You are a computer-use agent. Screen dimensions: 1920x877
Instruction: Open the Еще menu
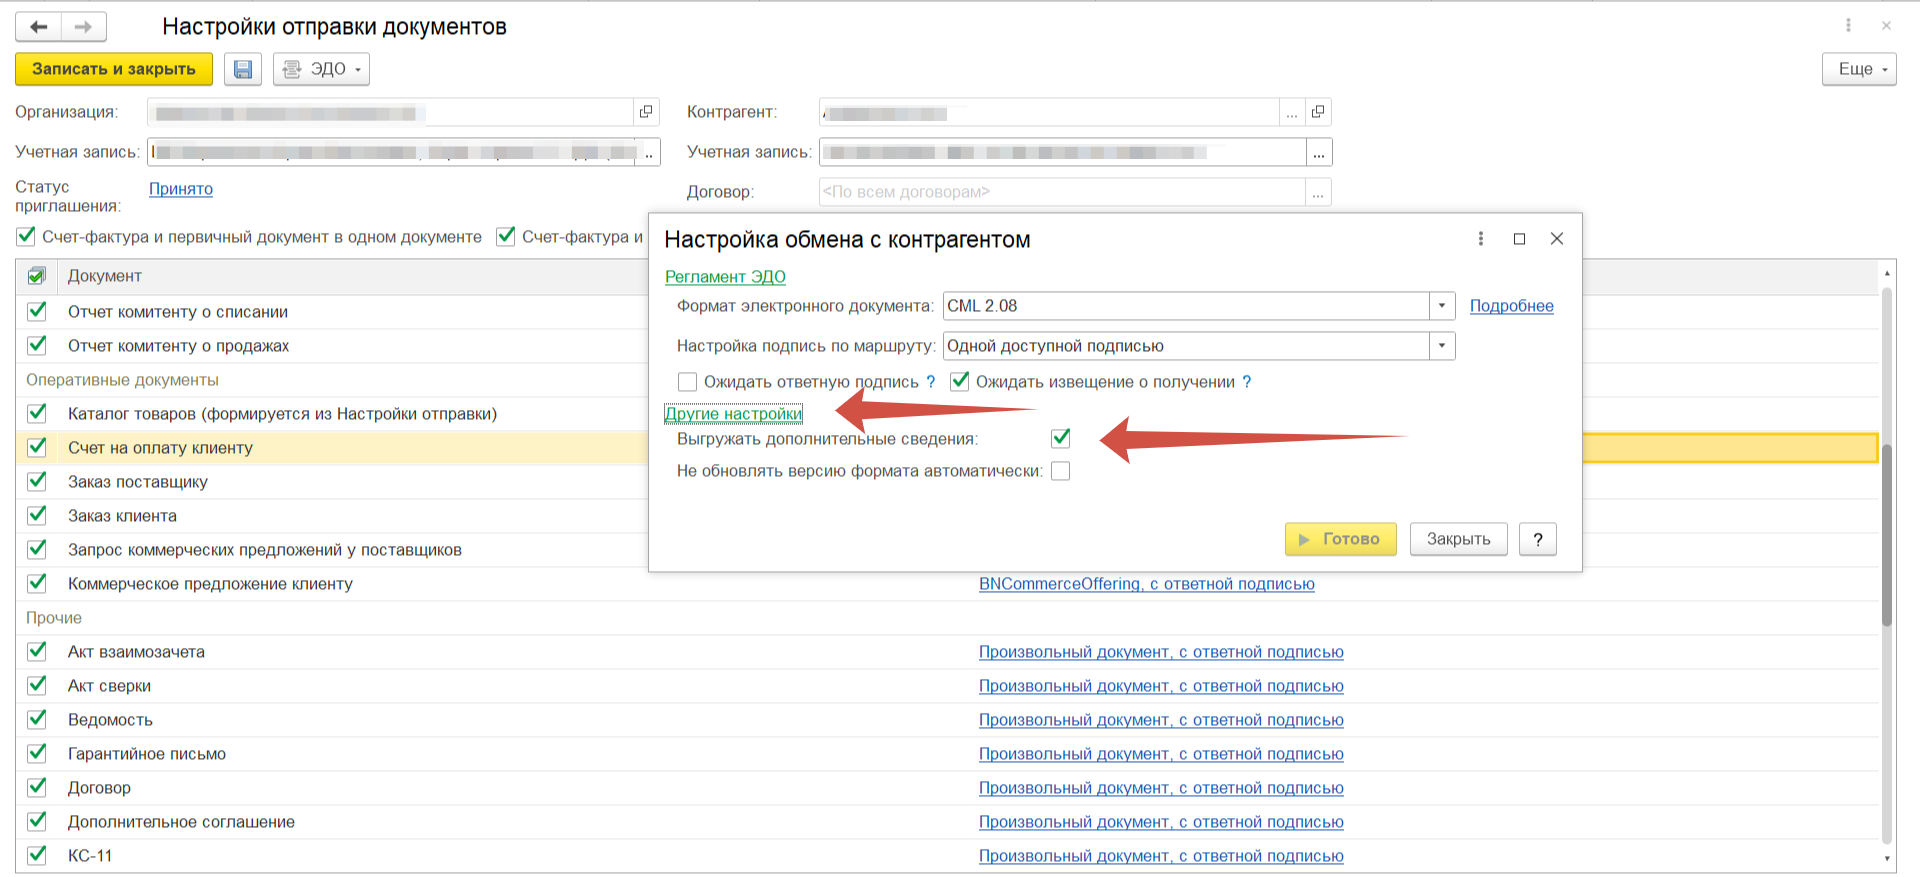(1858, 69)
